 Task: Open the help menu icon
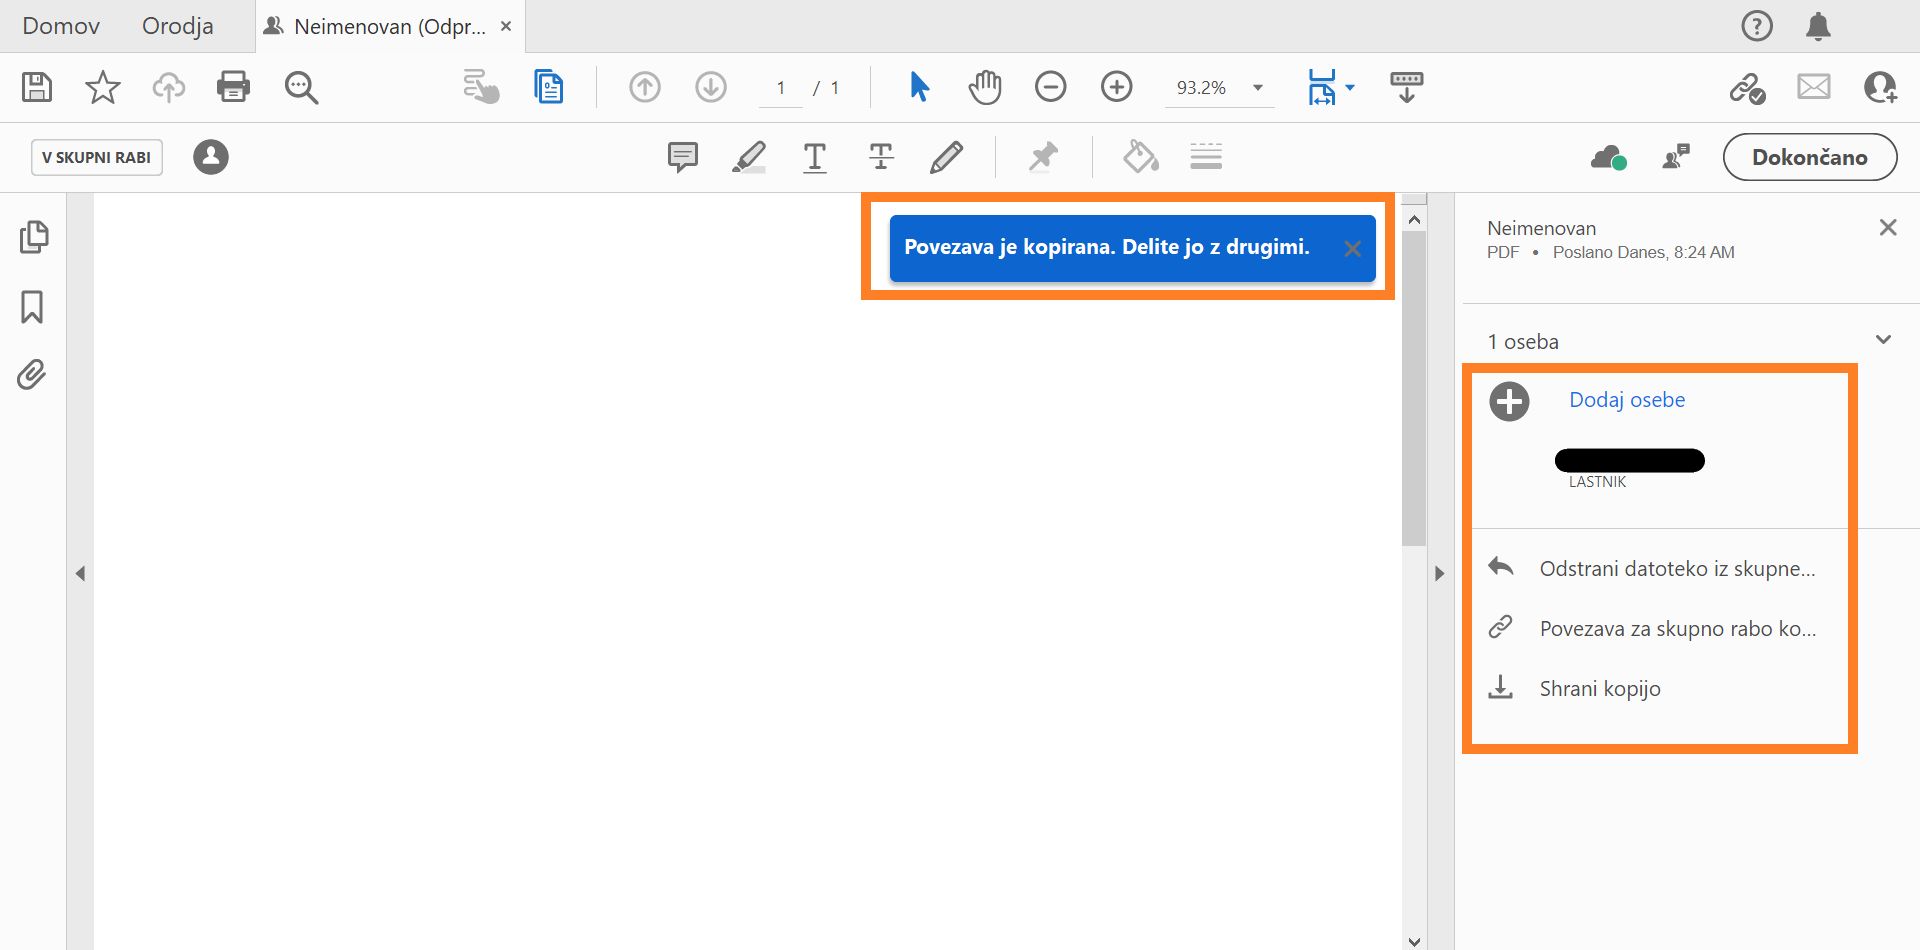tap(1757, 26)
